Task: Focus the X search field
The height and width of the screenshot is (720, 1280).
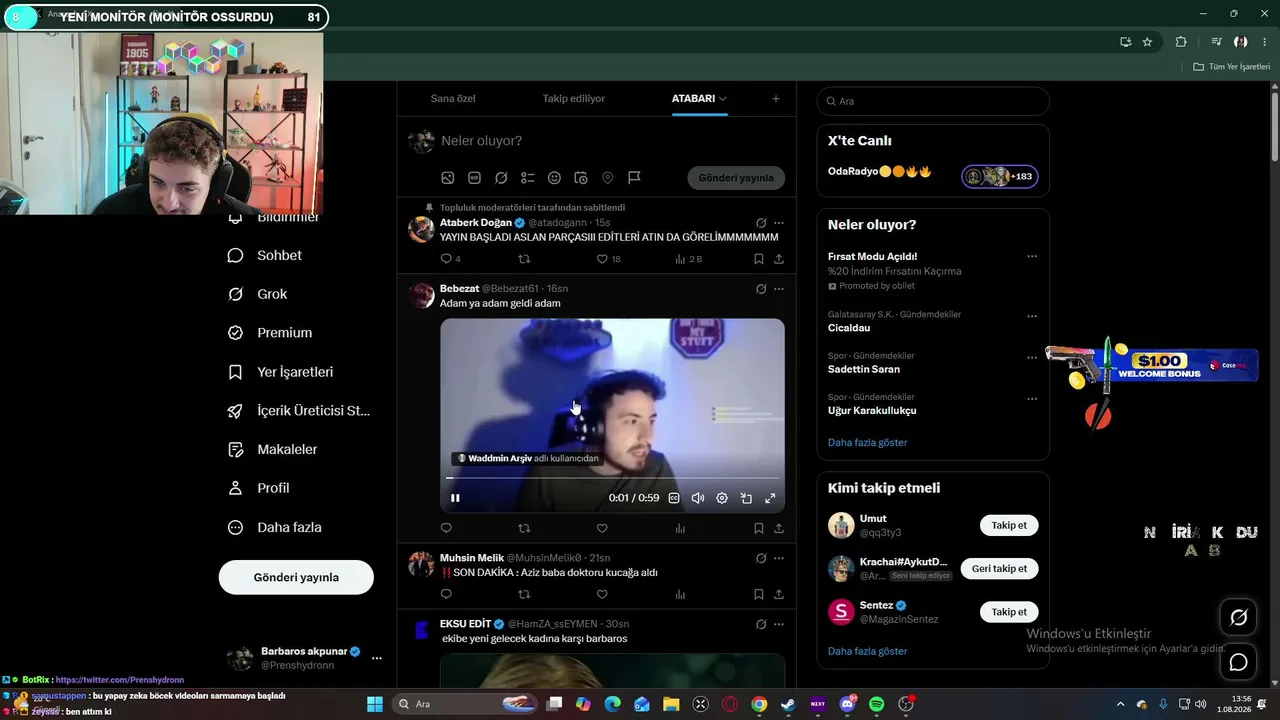Action: pos(933,101)
